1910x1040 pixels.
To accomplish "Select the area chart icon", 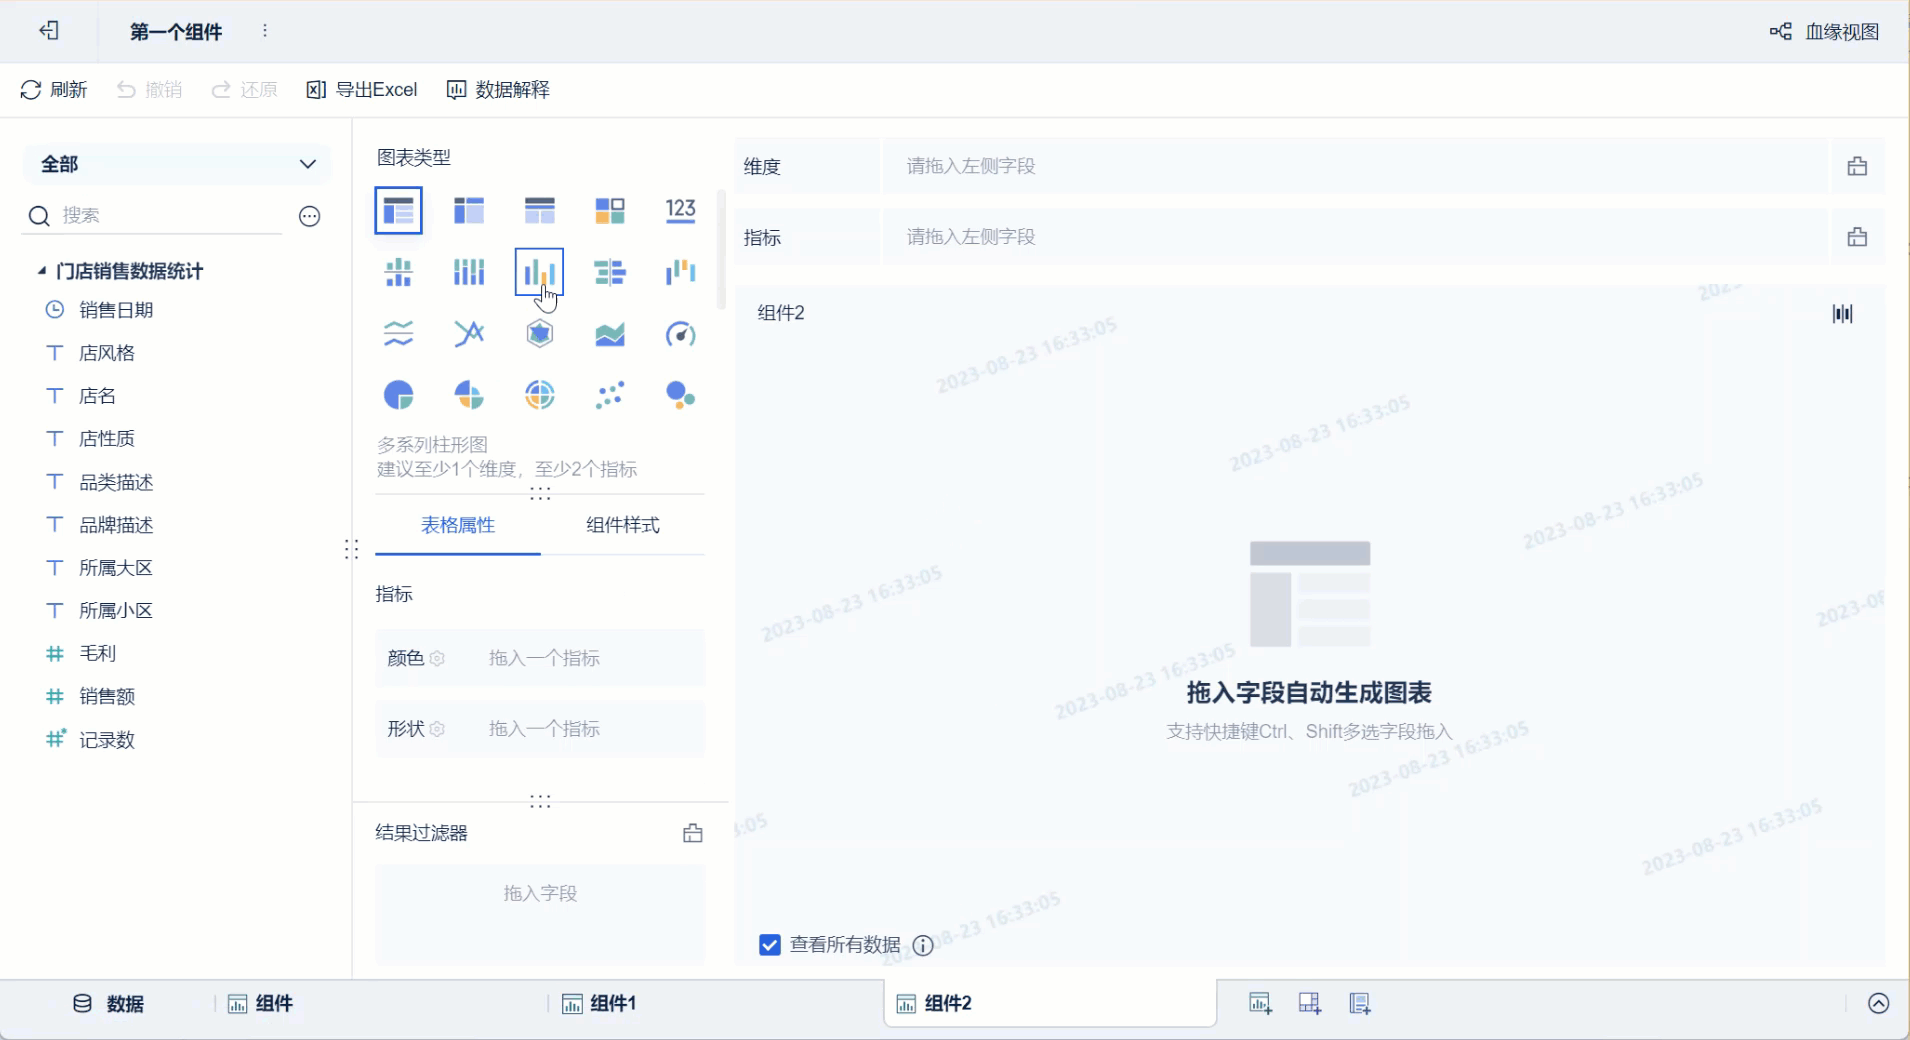I will (x=609, y=334).
